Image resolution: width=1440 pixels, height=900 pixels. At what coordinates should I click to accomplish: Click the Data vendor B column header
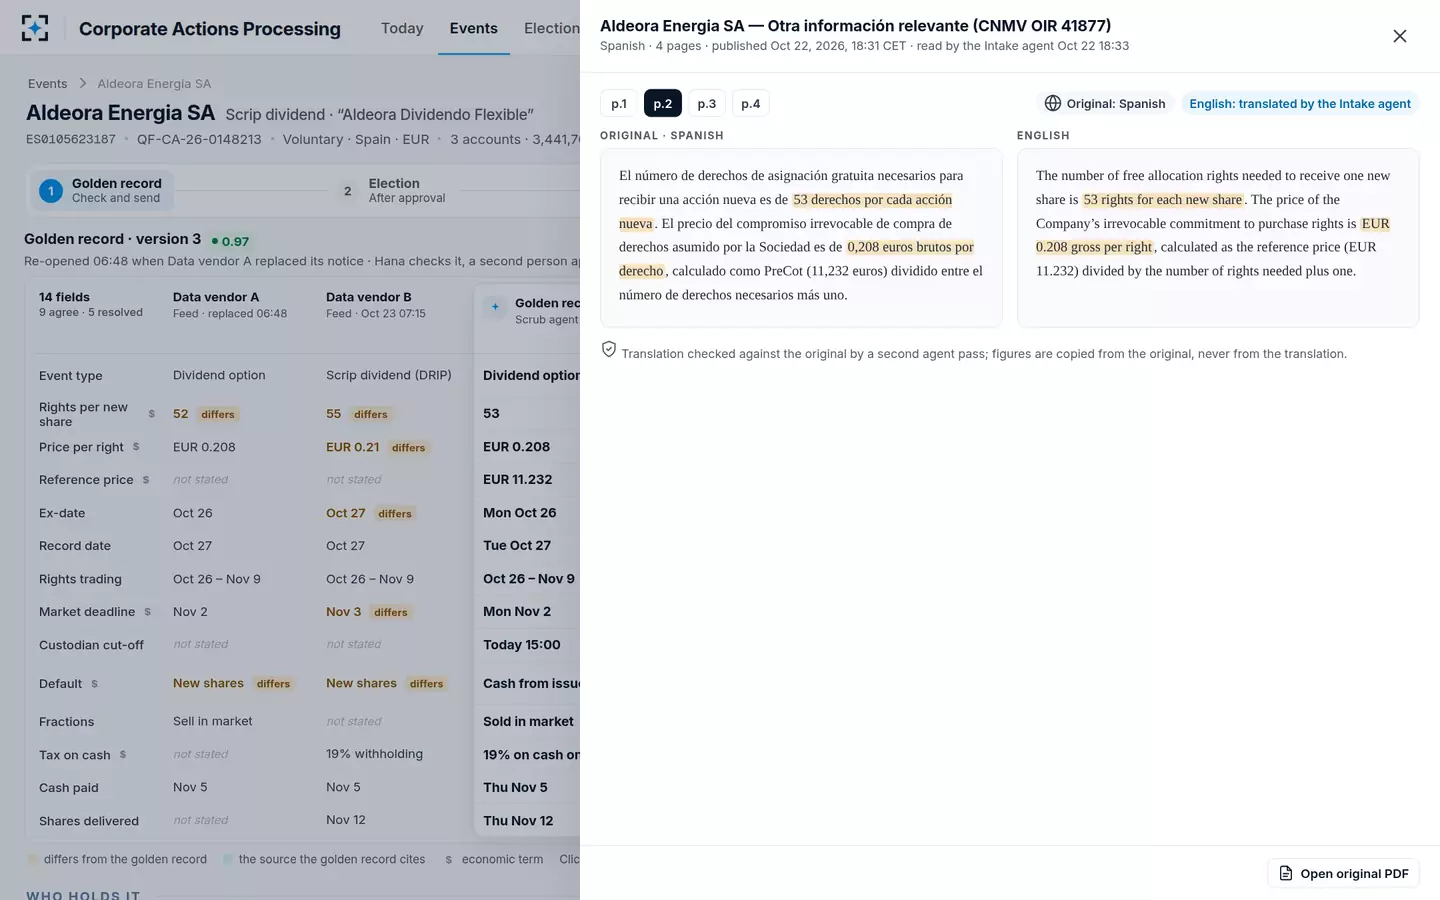point(376,305)
